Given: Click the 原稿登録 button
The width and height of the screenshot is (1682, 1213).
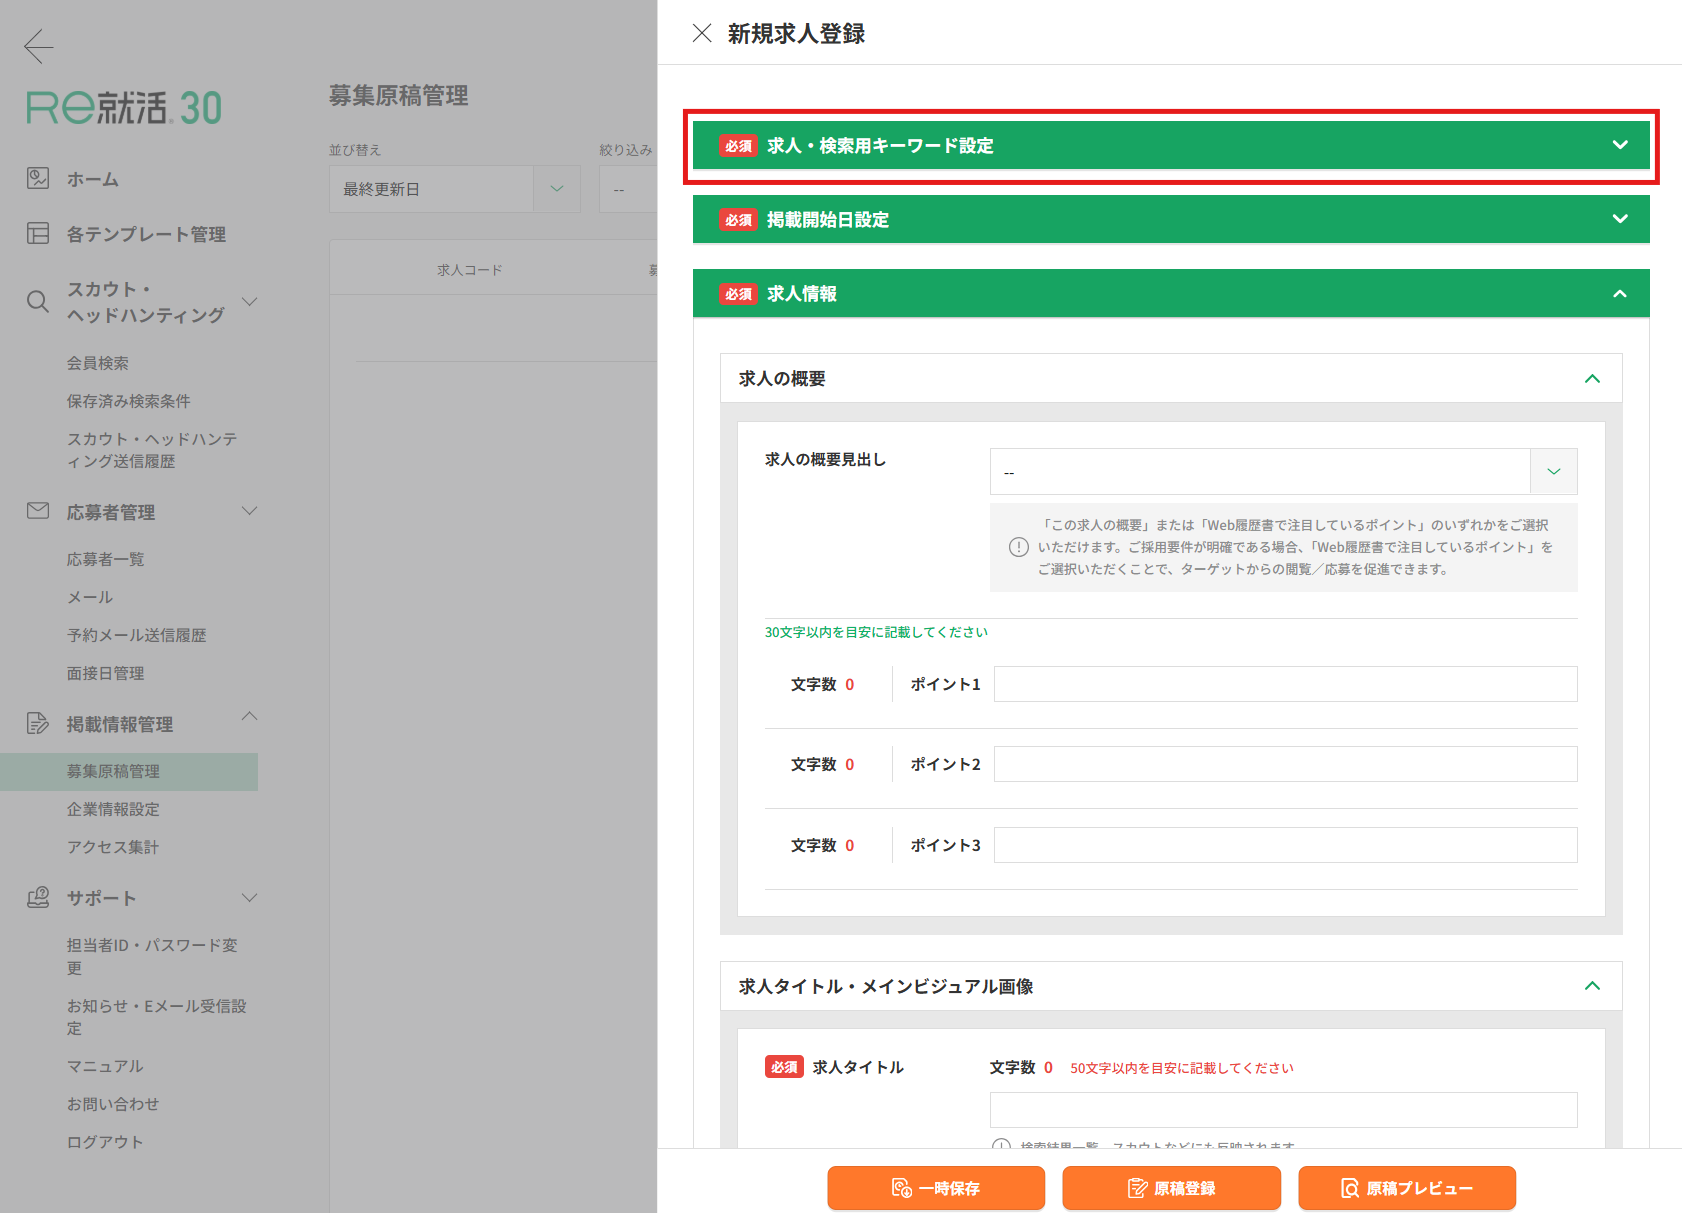Looking at the screenshot, I should point(1171,1188).
